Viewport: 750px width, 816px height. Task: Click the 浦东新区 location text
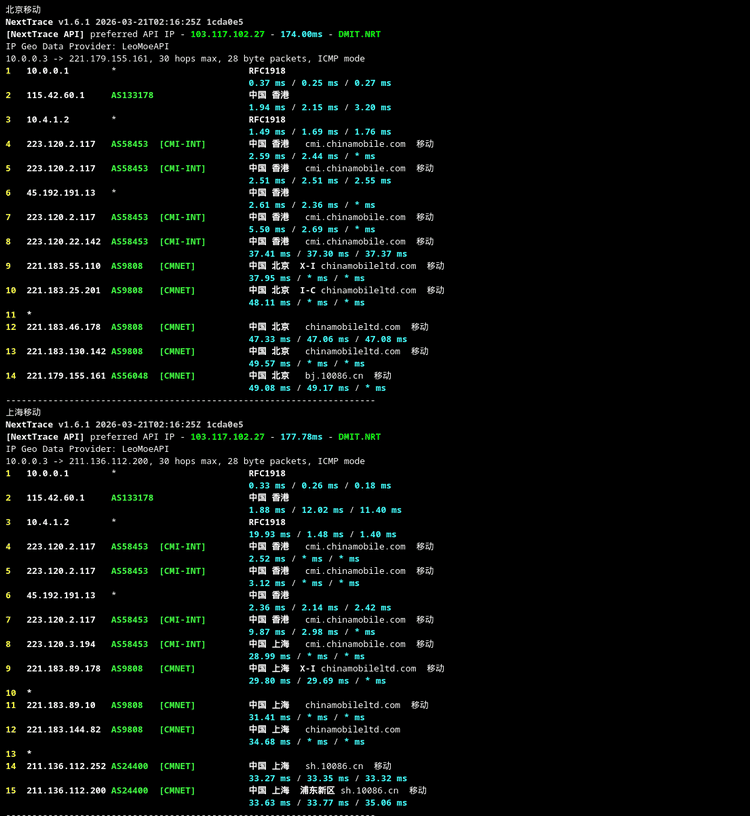[317, 790]
